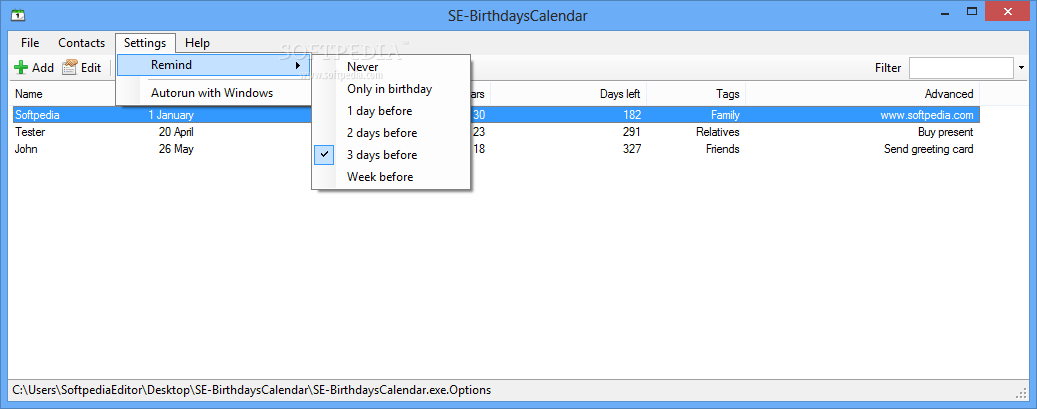The width and height of the screenshot is (1037, 409).
Task: Click the Family tag cell
Action: coord(725,114)
